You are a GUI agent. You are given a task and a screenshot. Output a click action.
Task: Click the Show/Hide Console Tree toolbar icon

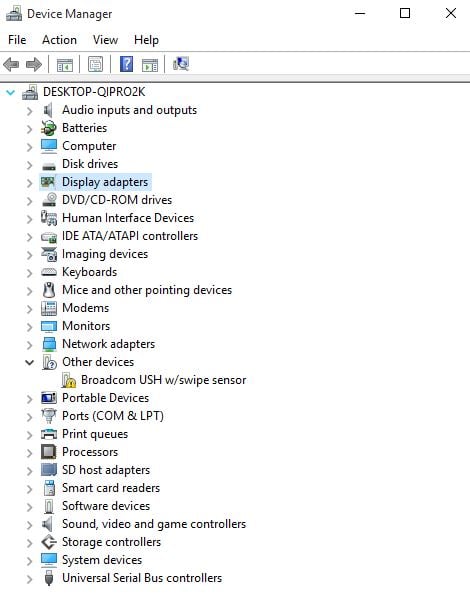tap(65, 65)
